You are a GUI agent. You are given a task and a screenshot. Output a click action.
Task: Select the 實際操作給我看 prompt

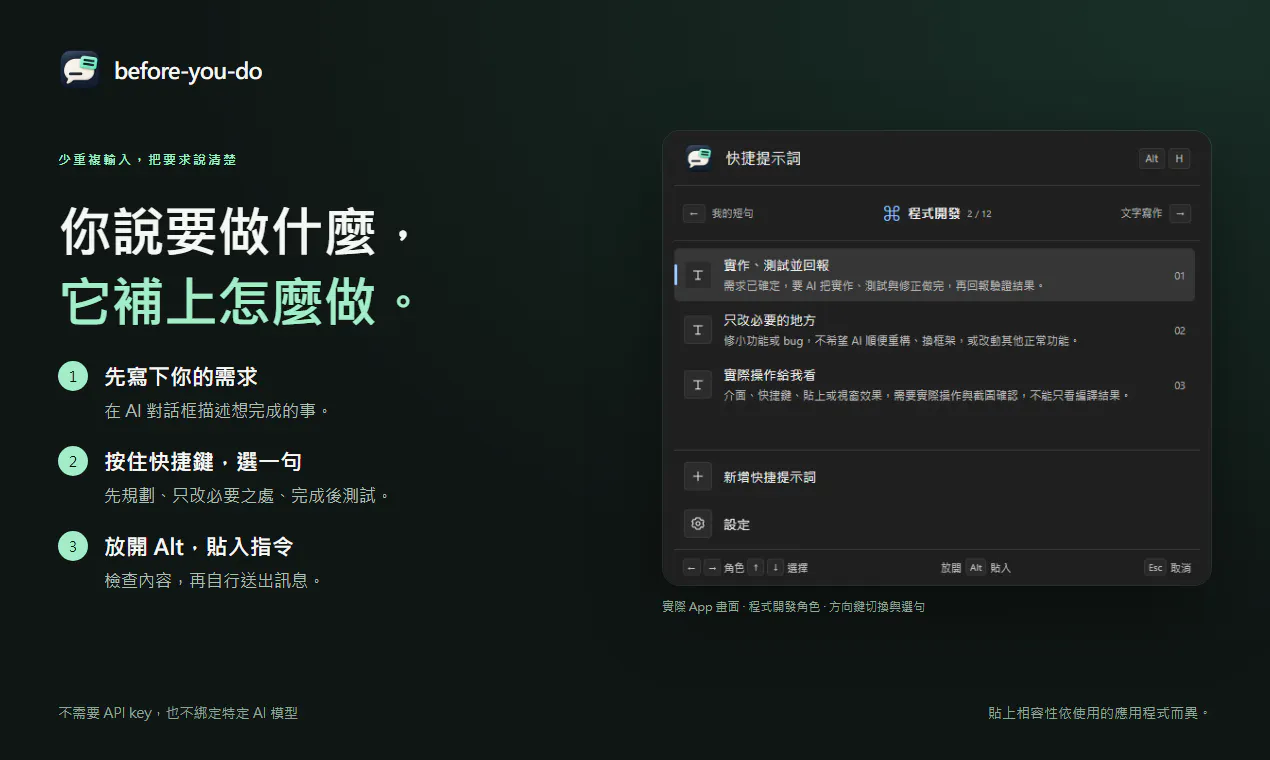(934, 385)
